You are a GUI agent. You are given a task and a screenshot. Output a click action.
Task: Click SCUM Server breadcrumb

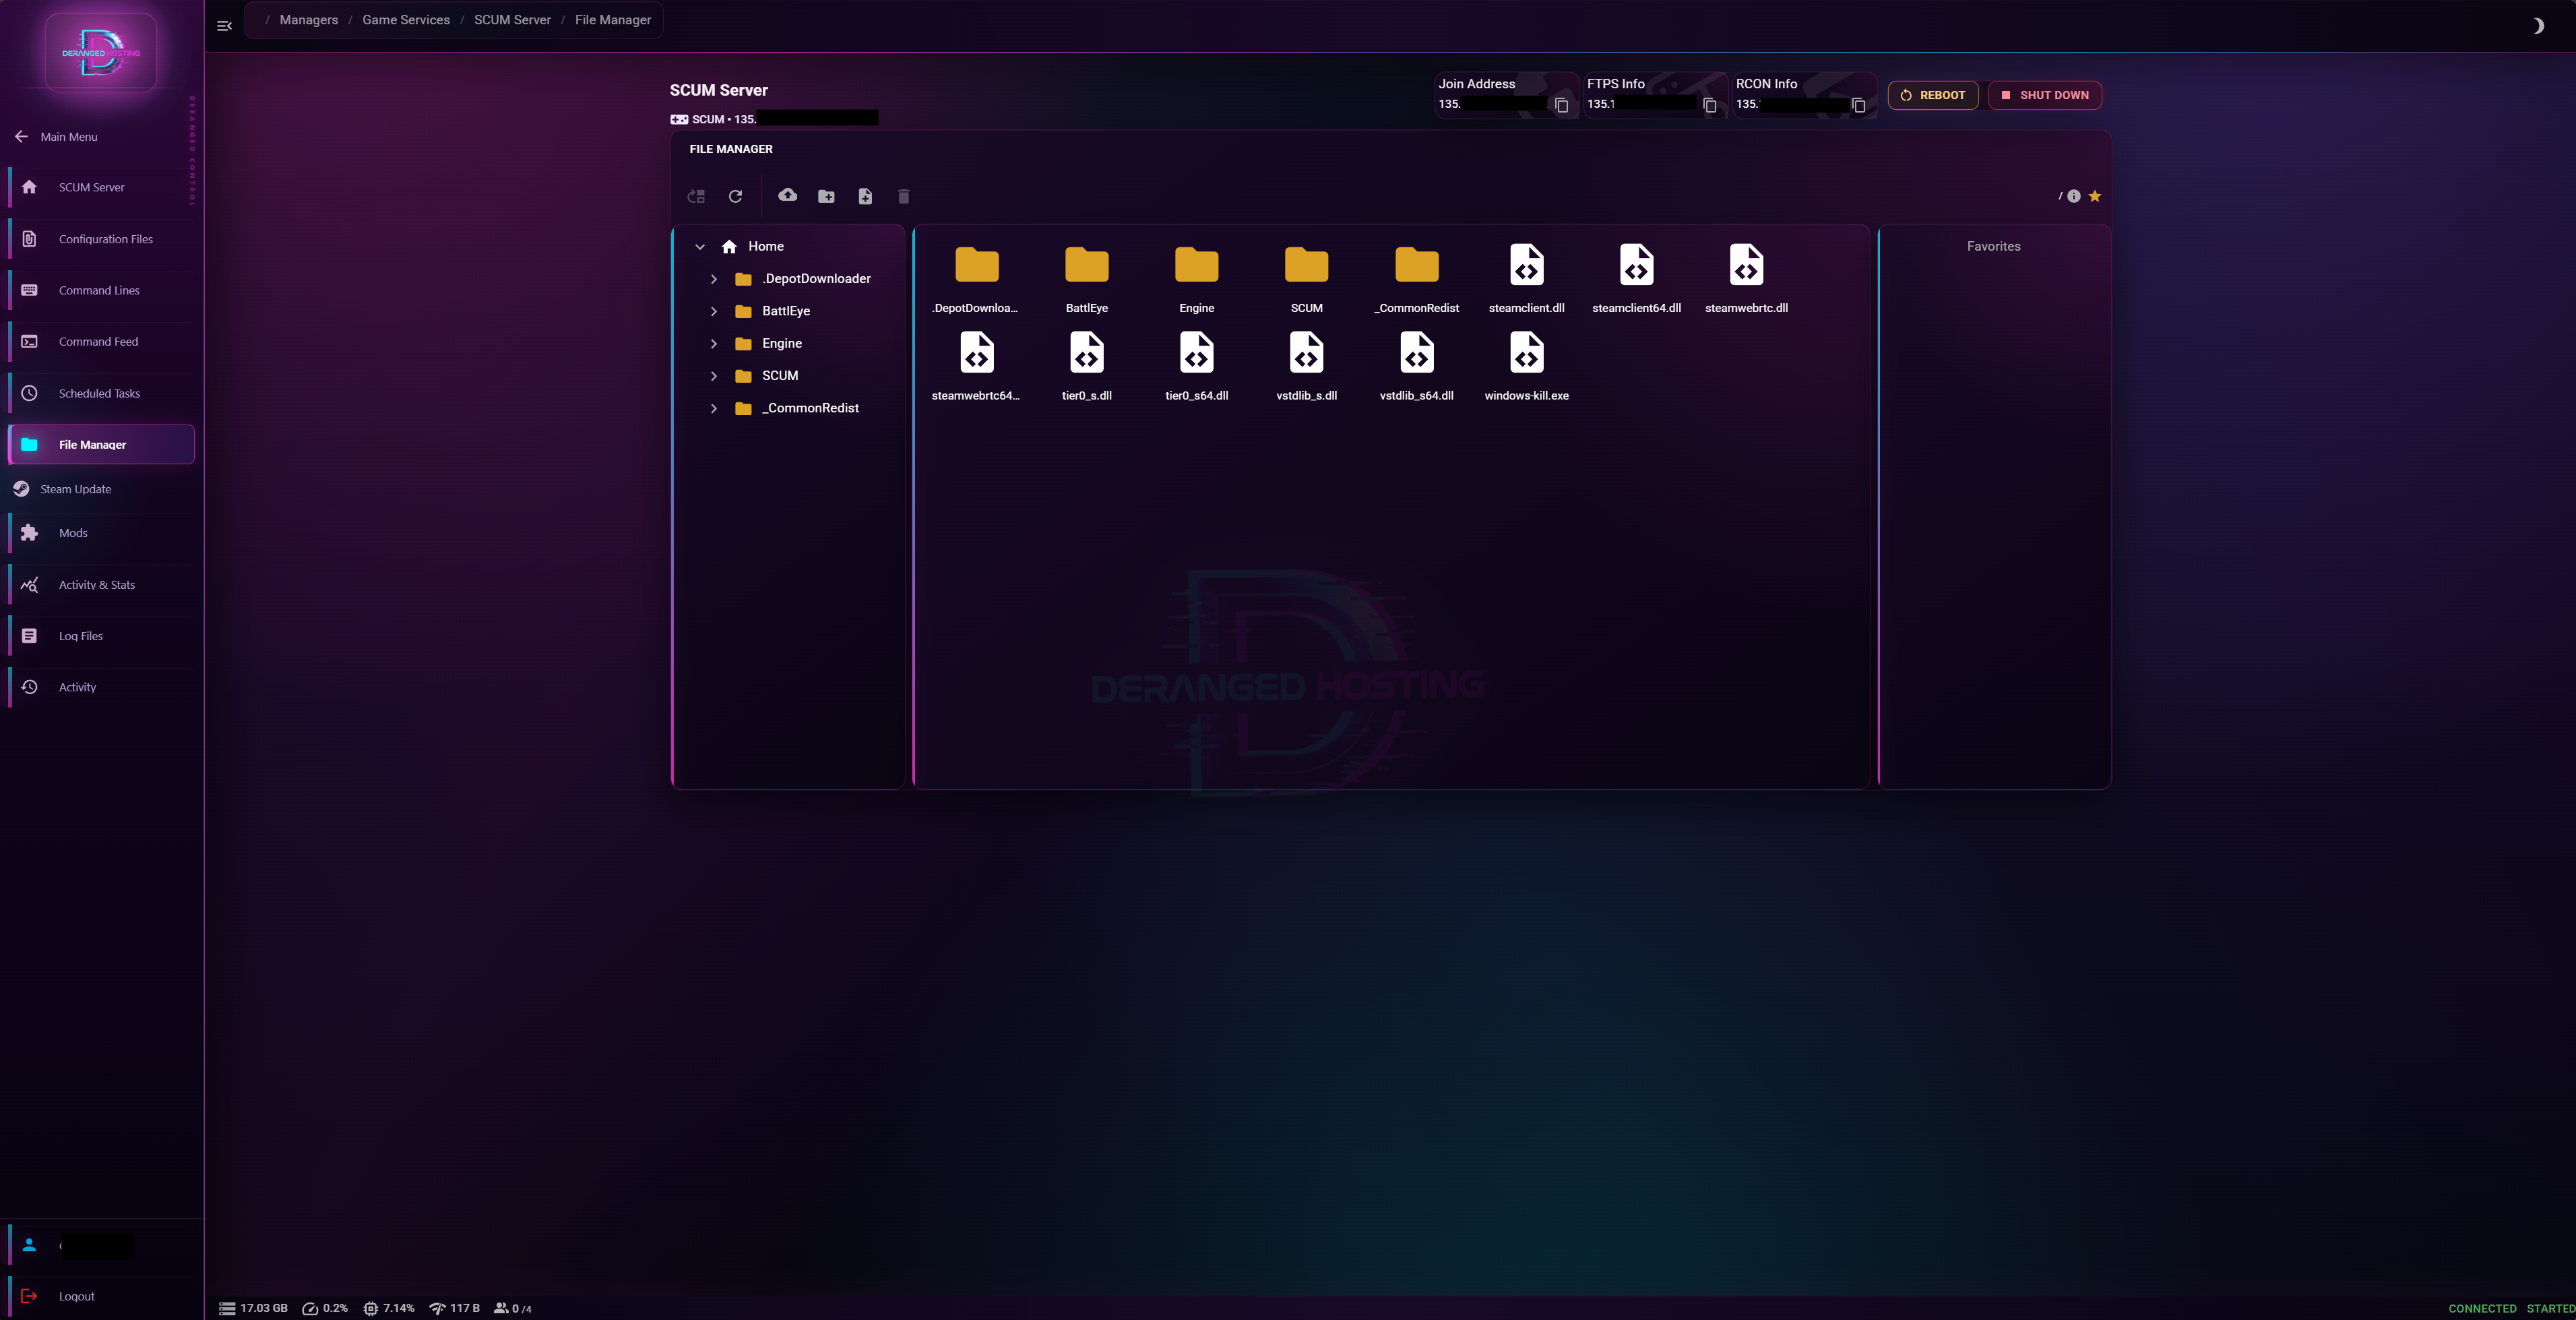tap(512, 20)
